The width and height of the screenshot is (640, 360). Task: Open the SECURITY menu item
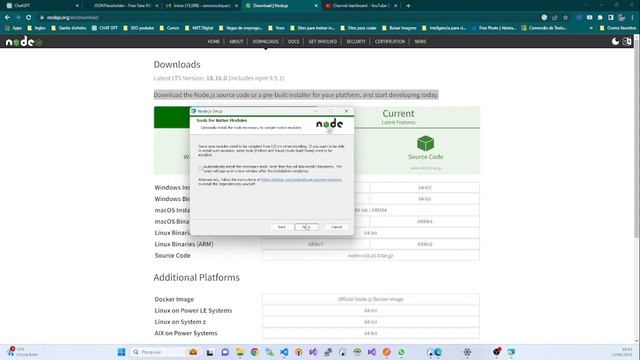tap(356, 42)
